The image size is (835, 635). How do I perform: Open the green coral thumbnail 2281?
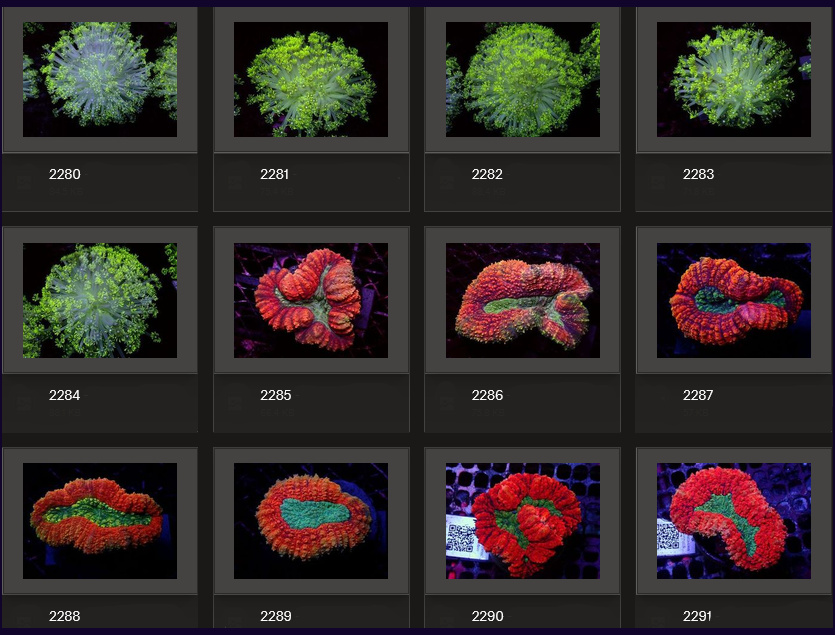pyautogui.click(x=311, y=79)
